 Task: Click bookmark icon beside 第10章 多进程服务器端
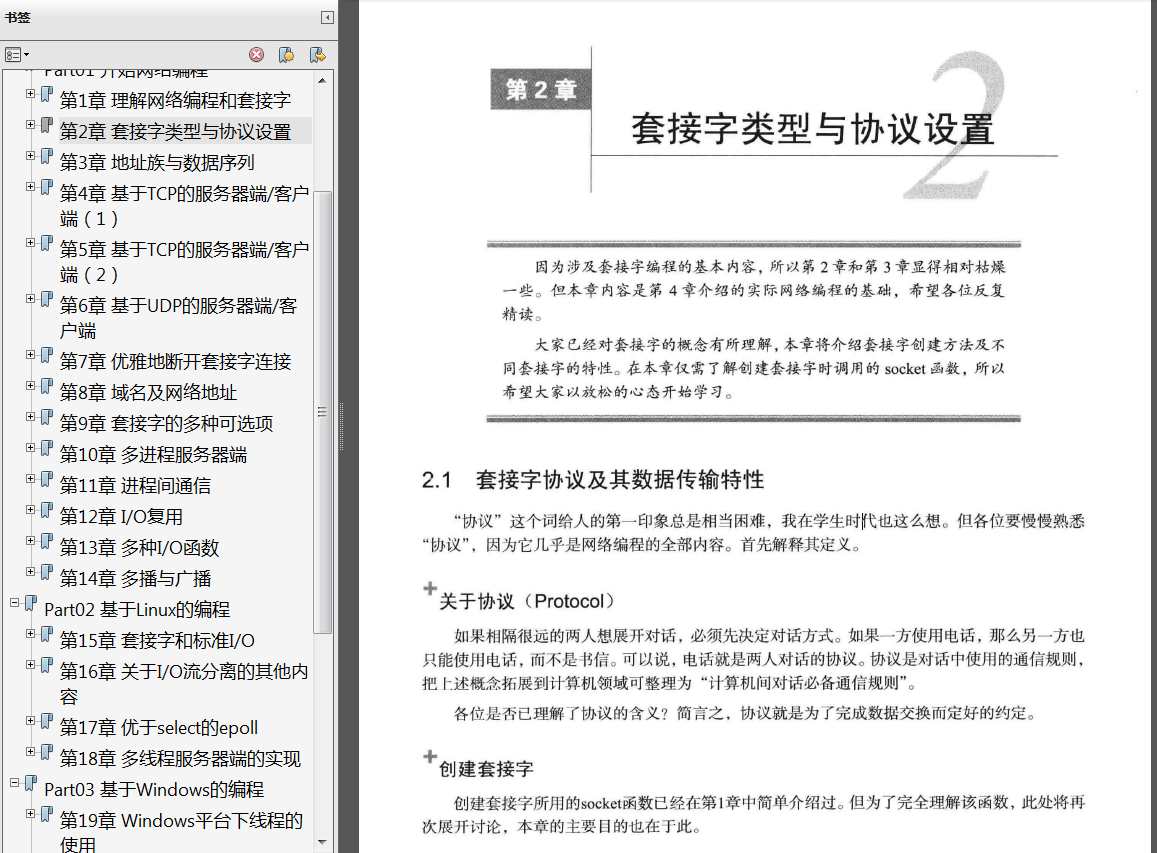(46, 449)
